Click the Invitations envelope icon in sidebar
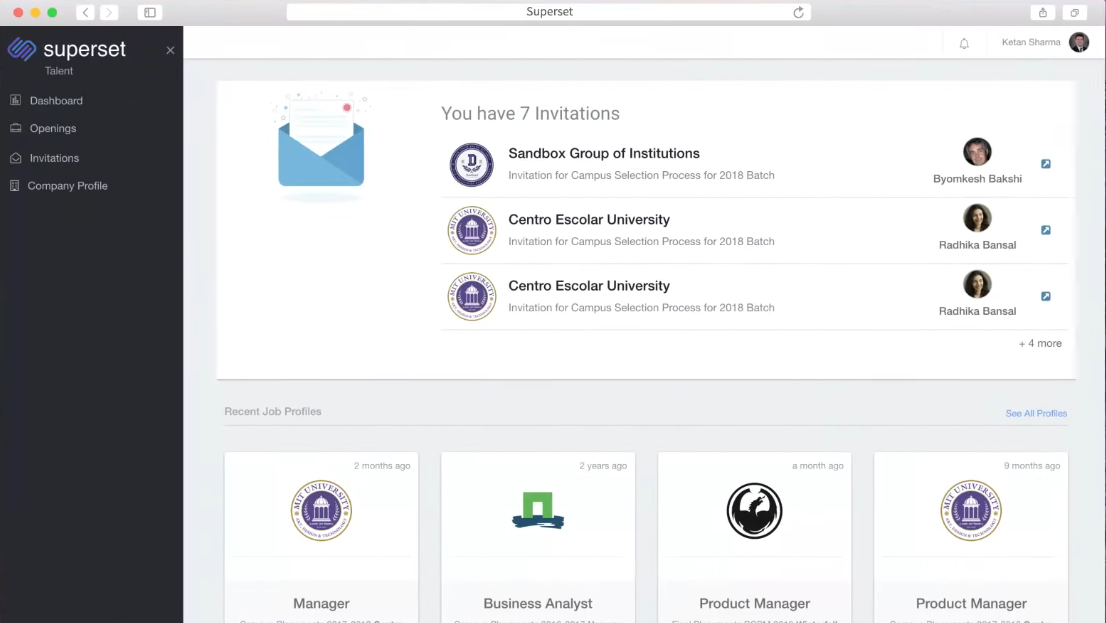The width and height of the screenshot is (1106, 623). [16, 158]
